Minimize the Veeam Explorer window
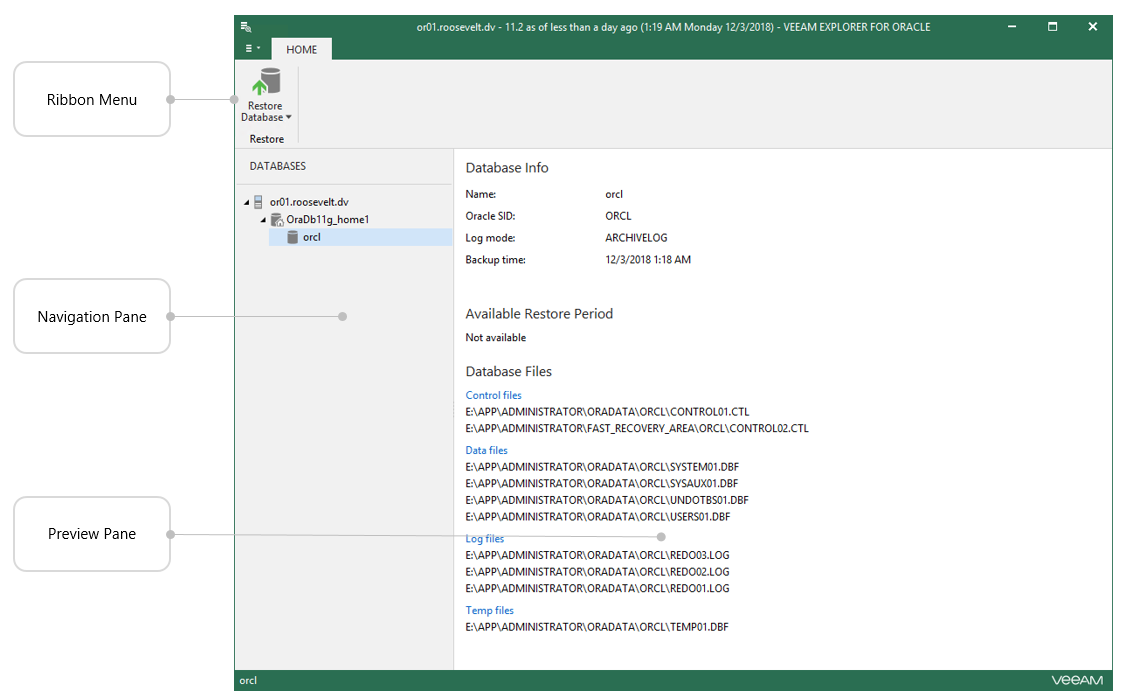Viewport: 1125px width, 699px height. (1012, 27)
